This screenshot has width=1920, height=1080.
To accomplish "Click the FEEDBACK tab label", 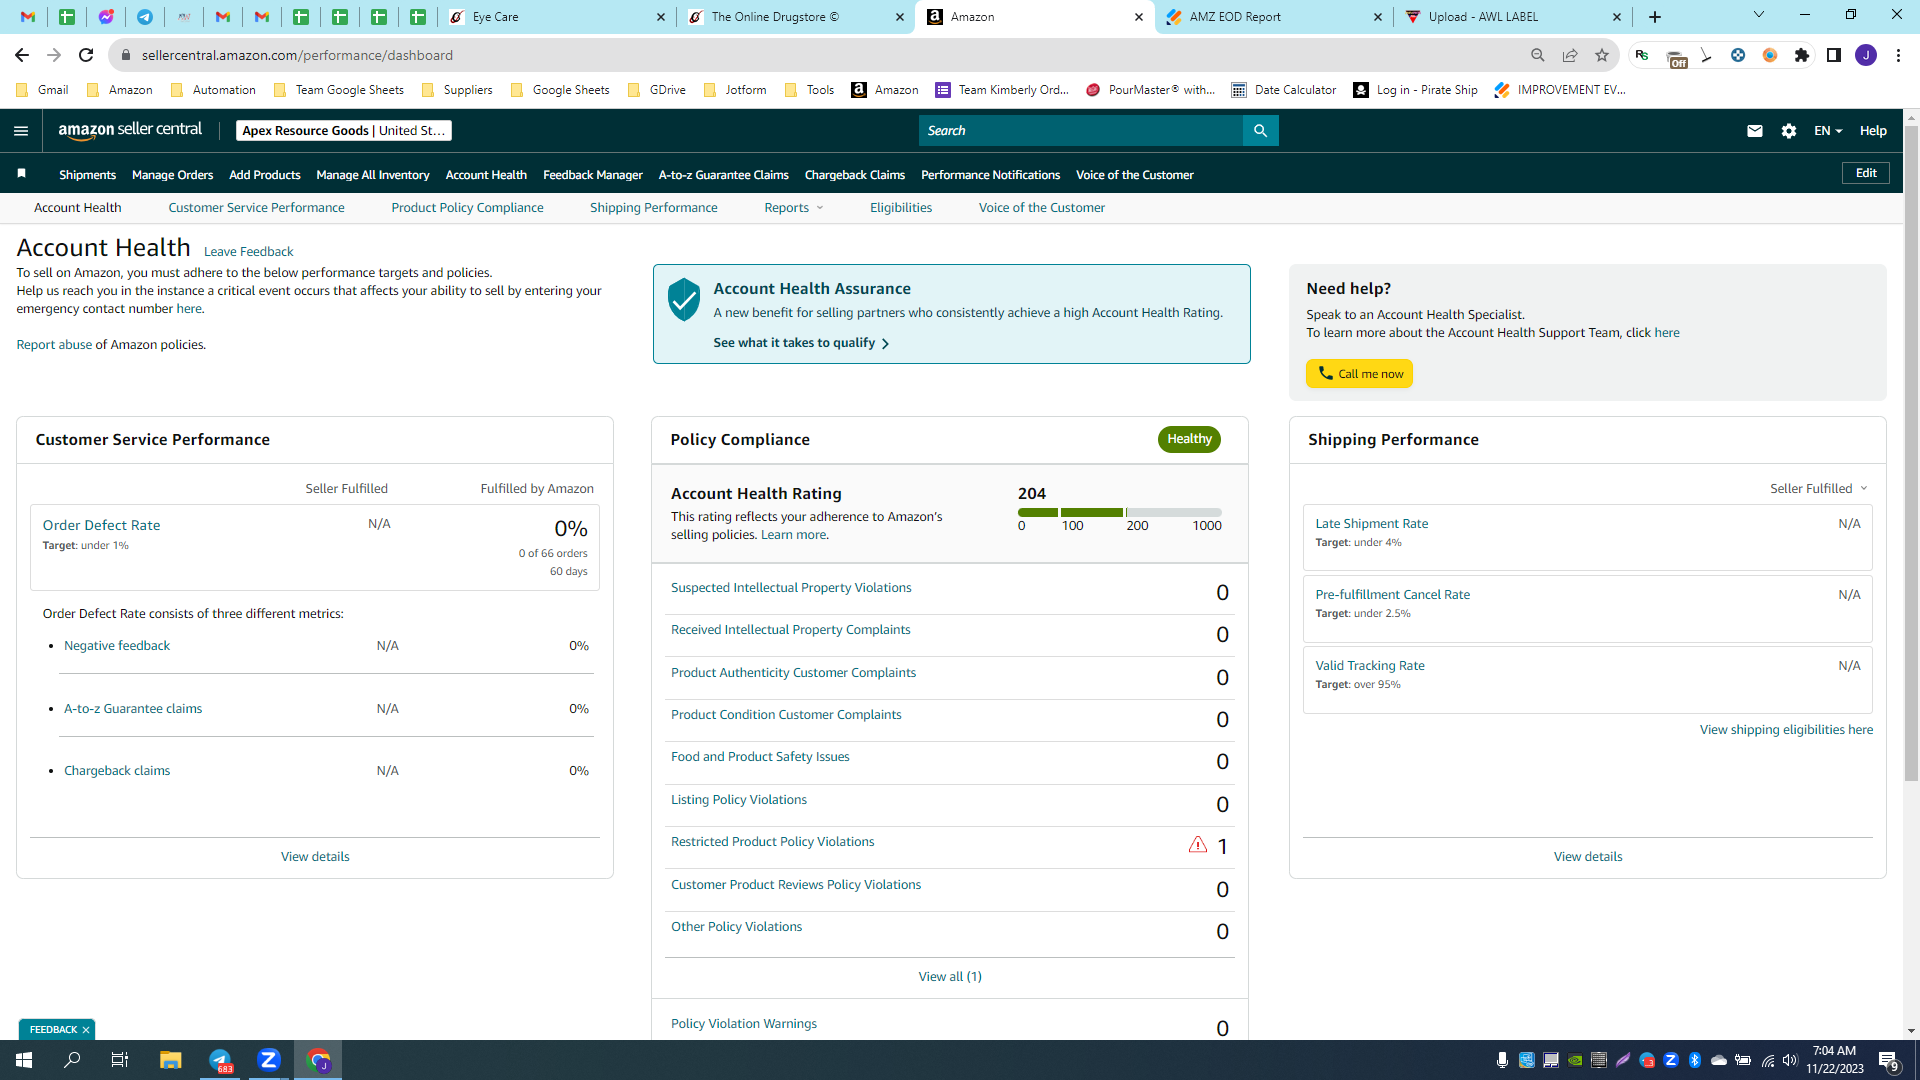I will pos(53,1030).
